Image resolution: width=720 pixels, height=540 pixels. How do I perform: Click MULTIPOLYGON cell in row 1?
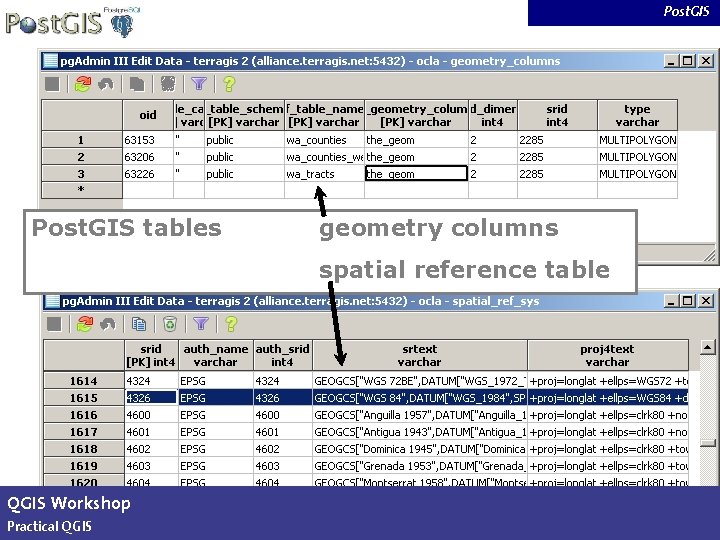click(637, 140)
